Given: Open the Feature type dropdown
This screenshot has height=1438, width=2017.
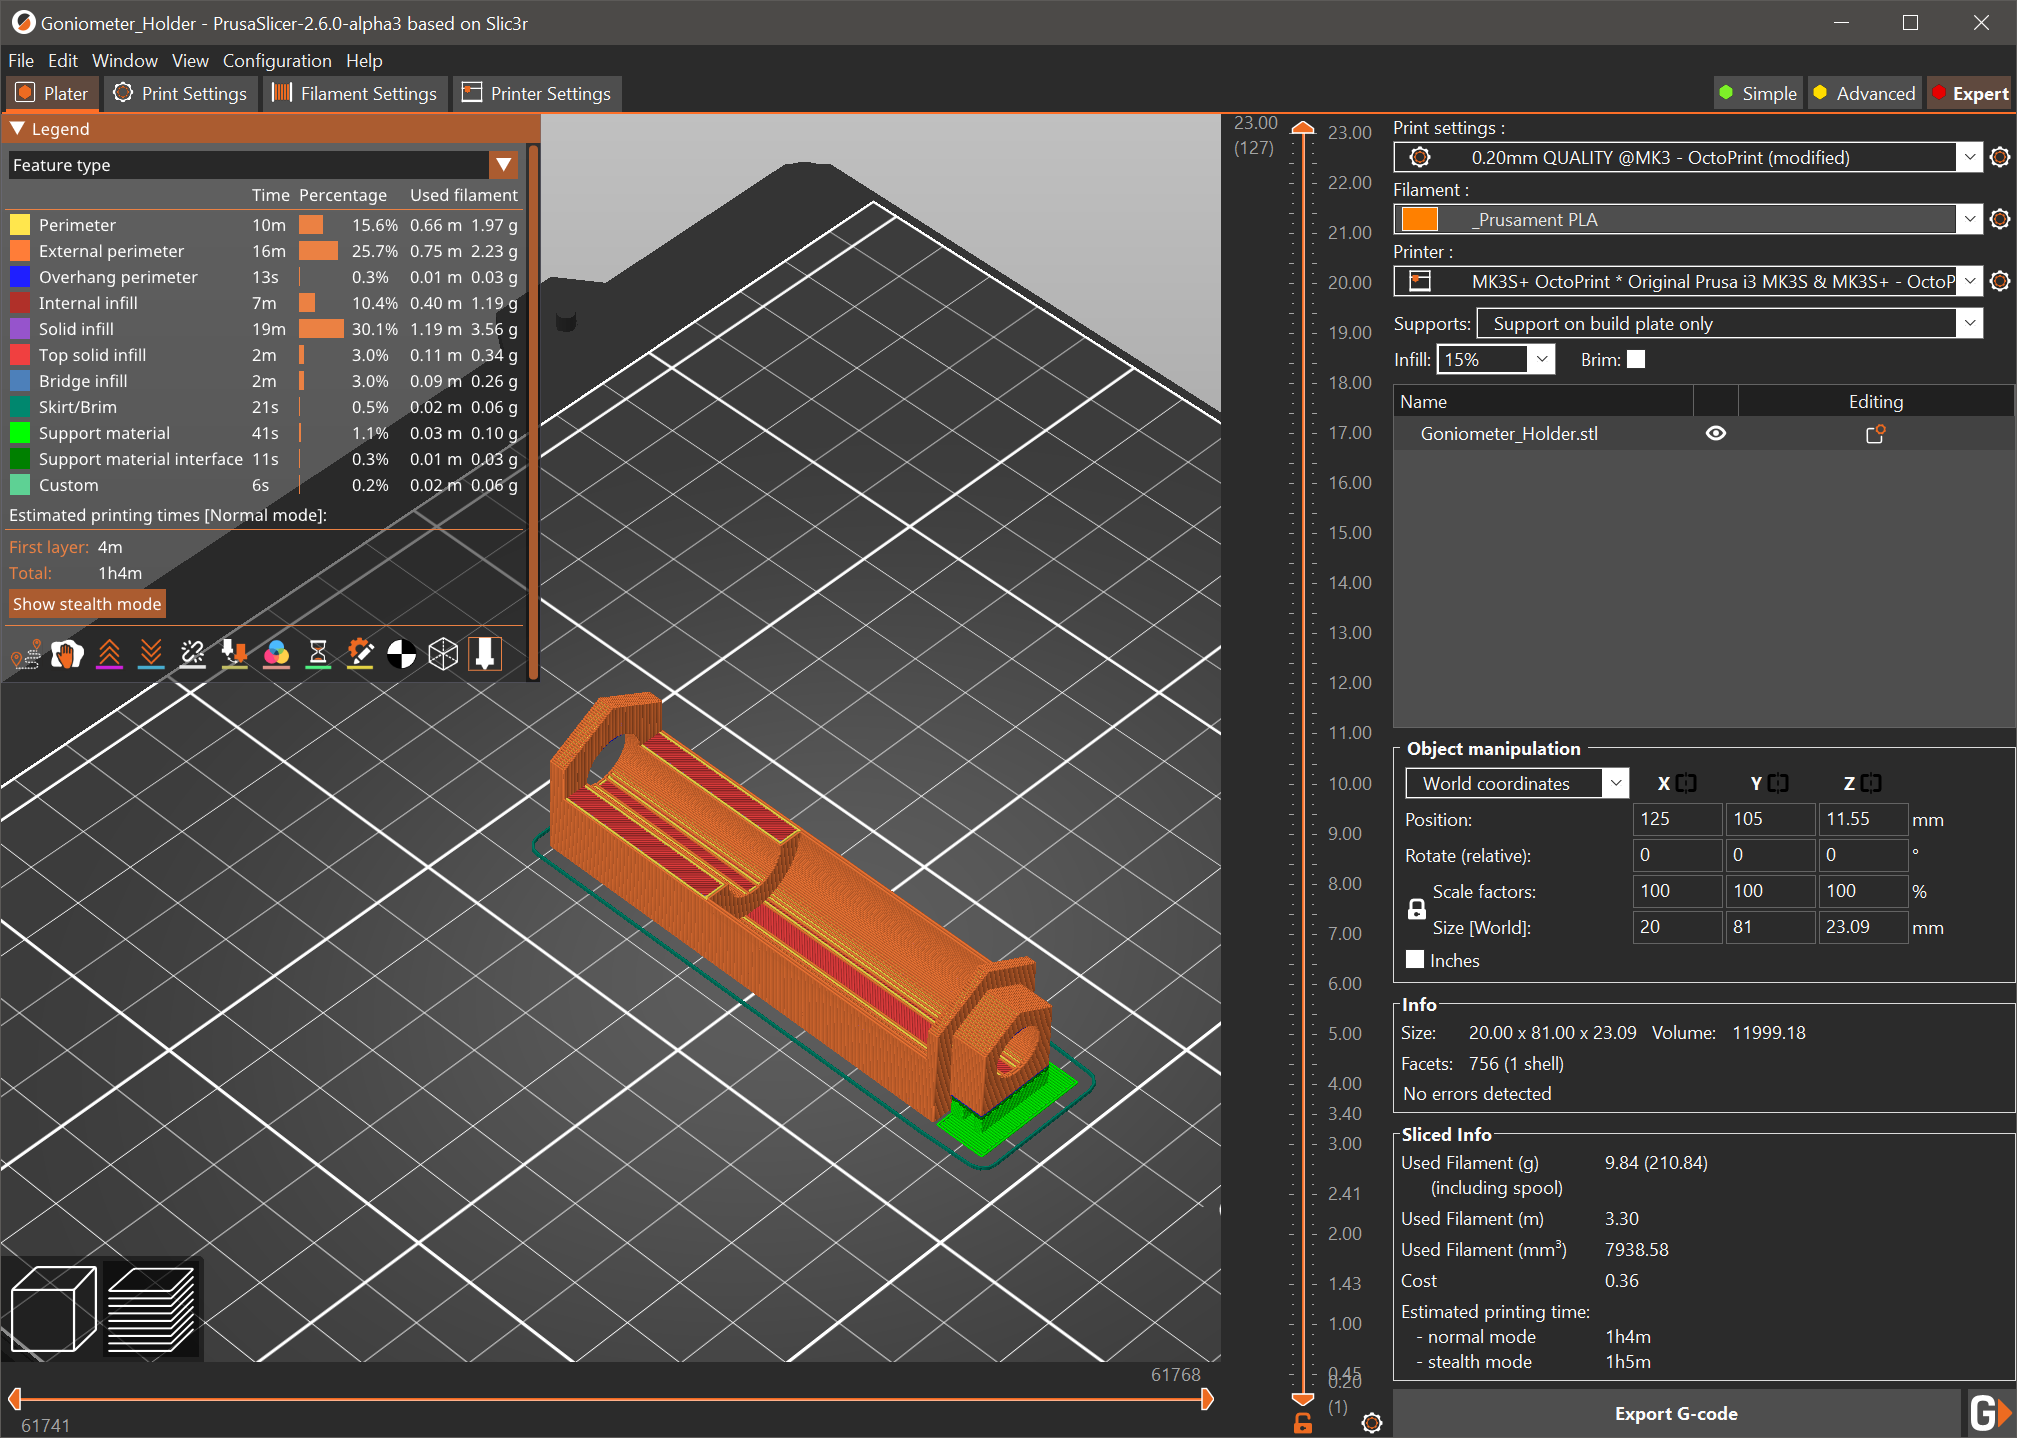Looking at the screenshot, I should [x=503, y=165].
